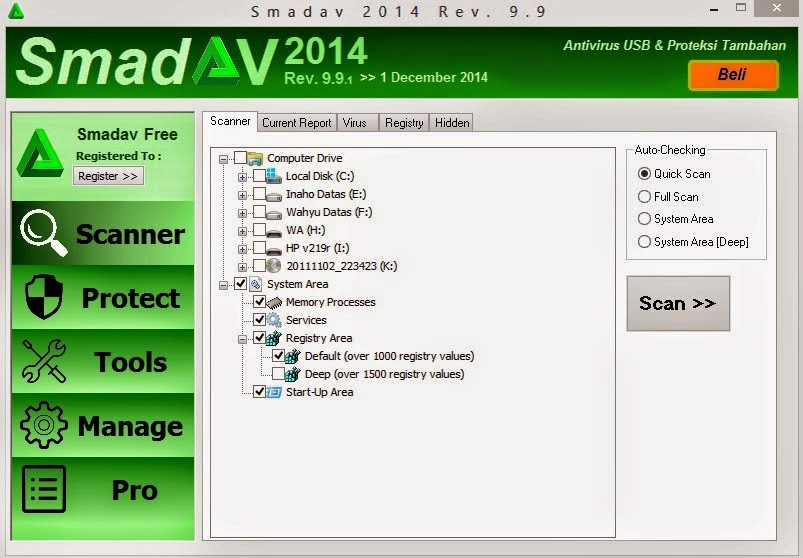Click the WA (H:) removable drive icon
Screen dimensions: 803x558
(274, 232)
